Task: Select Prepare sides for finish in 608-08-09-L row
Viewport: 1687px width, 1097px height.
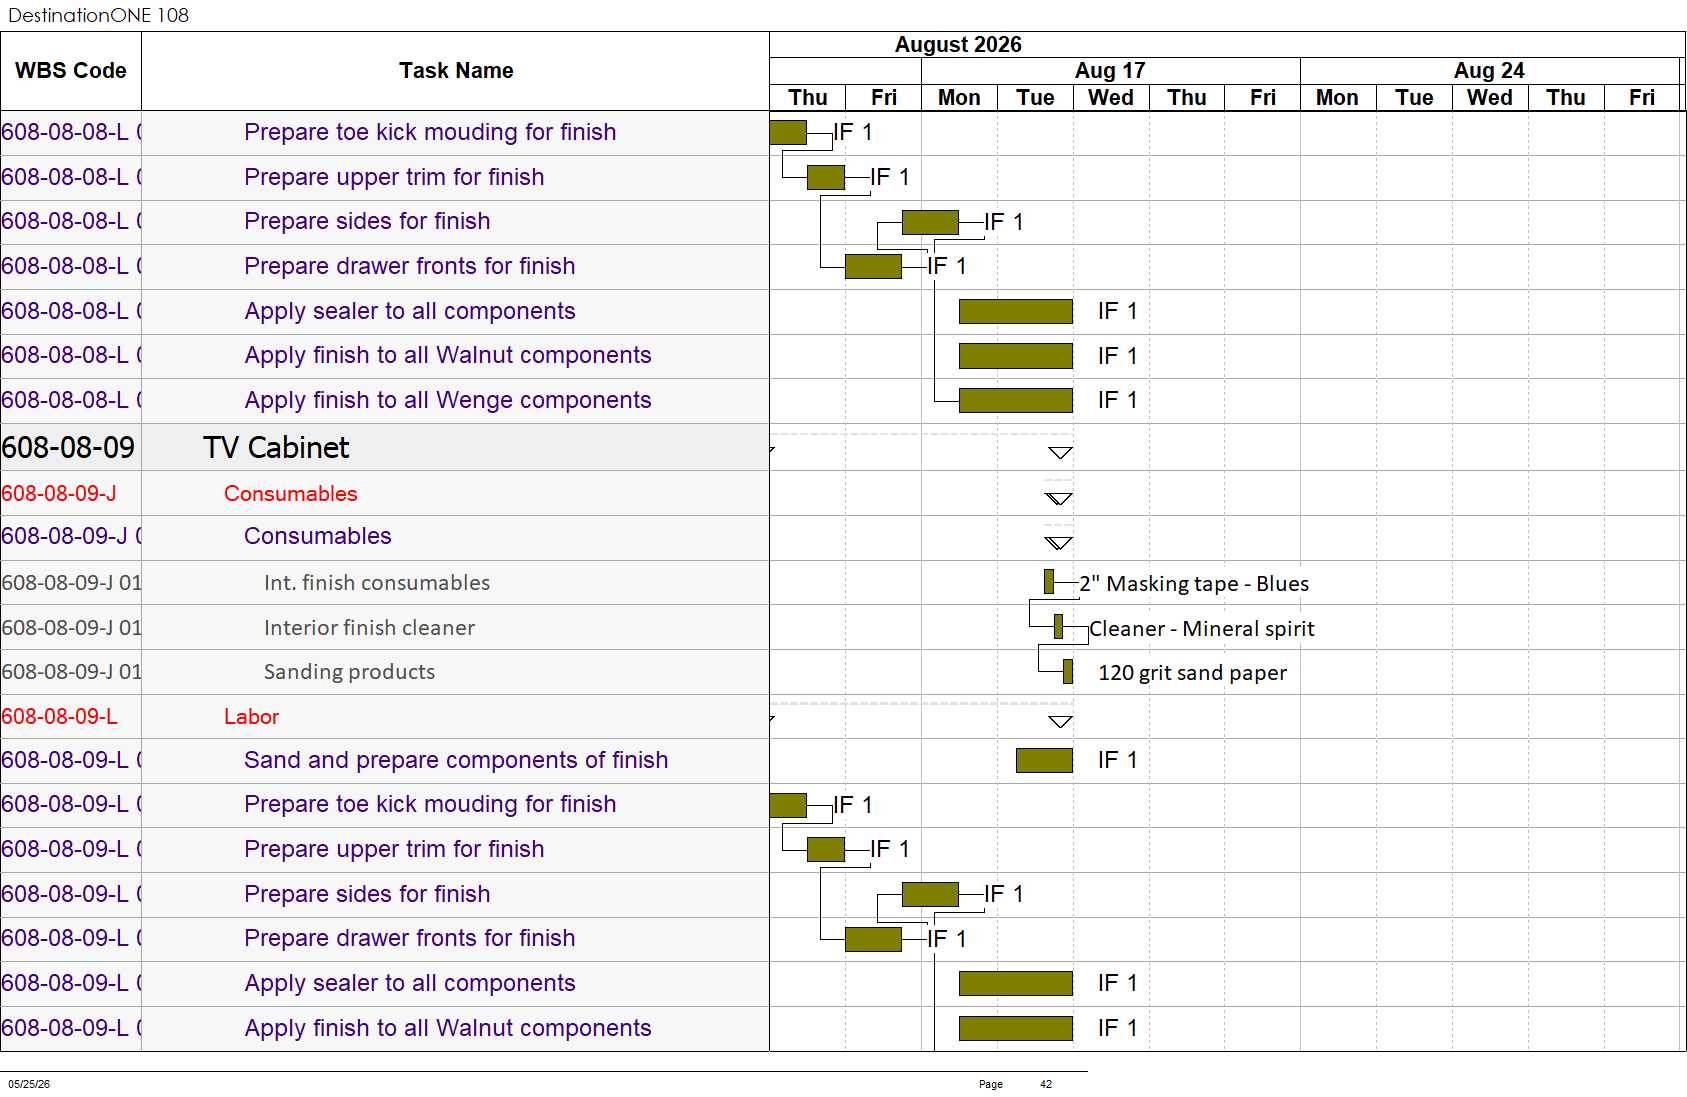Action: [x=367, y=894]
